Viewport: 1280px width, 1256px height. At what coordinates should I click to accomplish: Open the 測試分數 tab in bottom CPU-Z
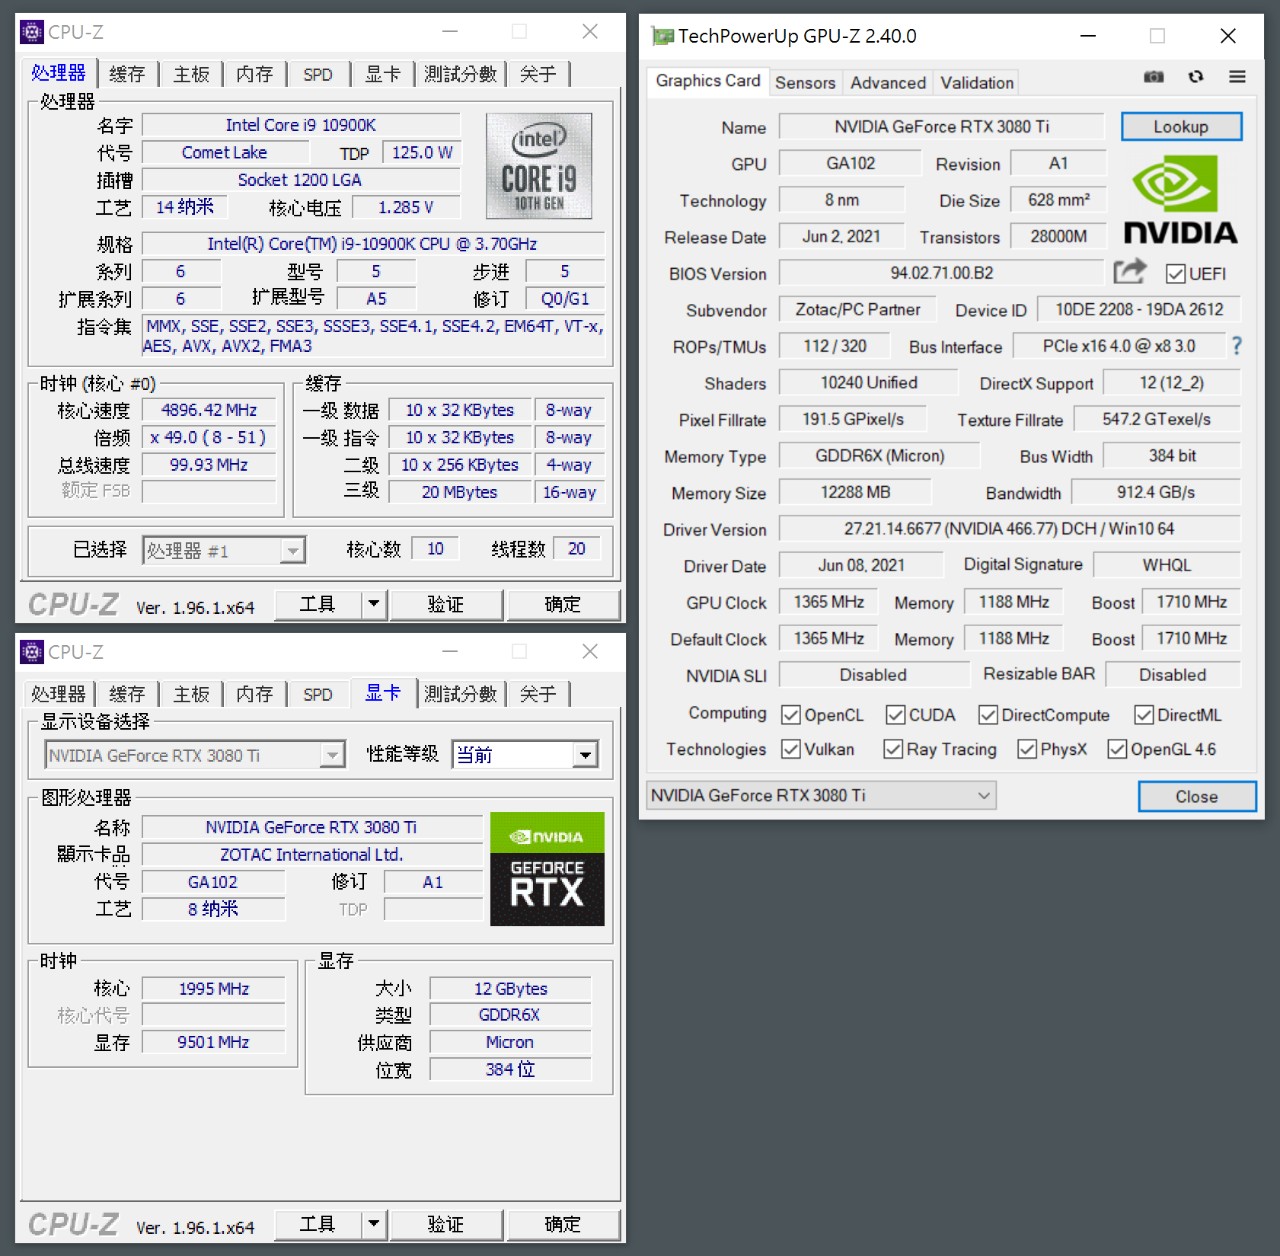pyautogui.click(x=460, y=694)
